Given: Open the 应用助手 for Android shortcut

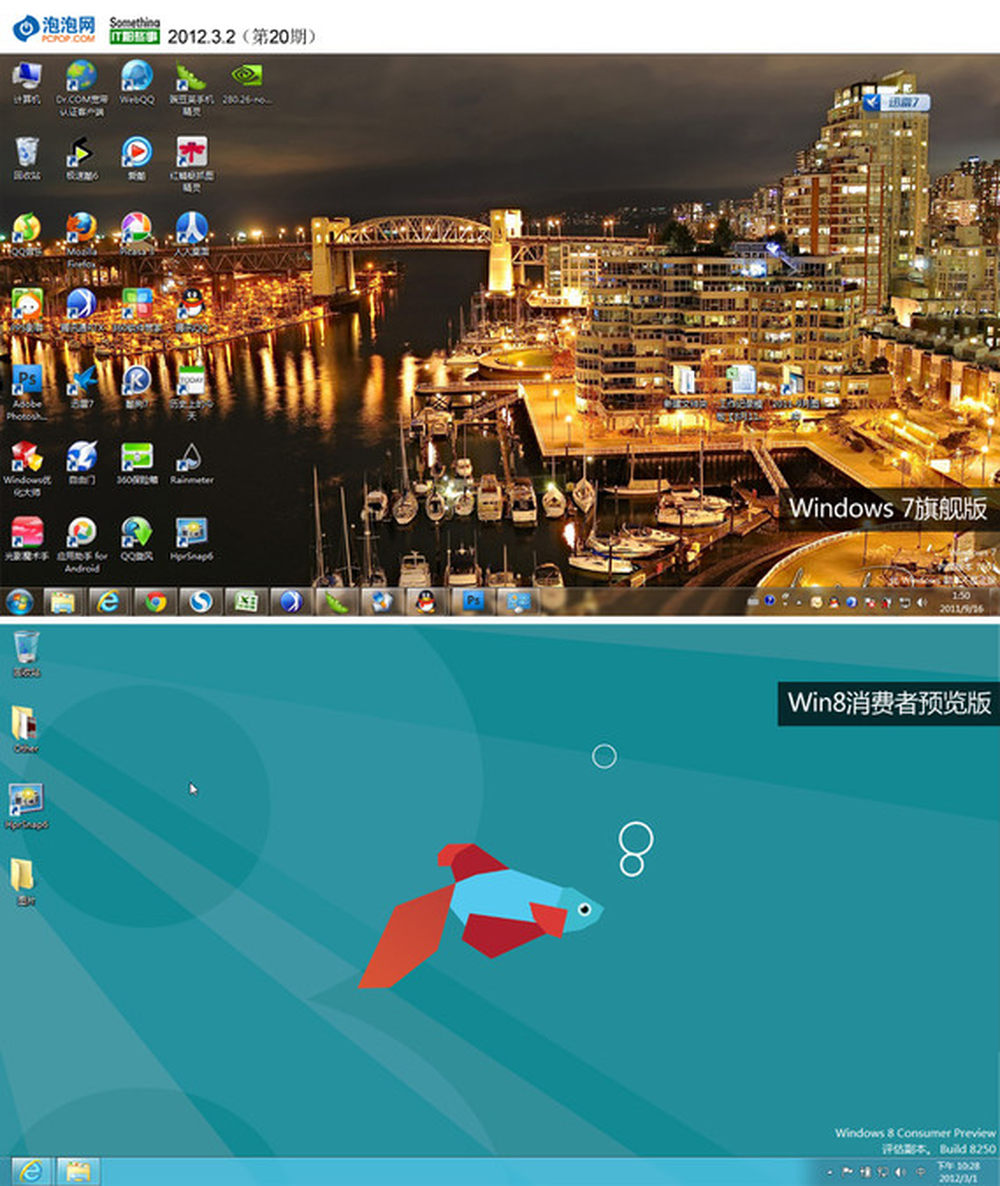Looking at the screenshot, I should (82, 545).
